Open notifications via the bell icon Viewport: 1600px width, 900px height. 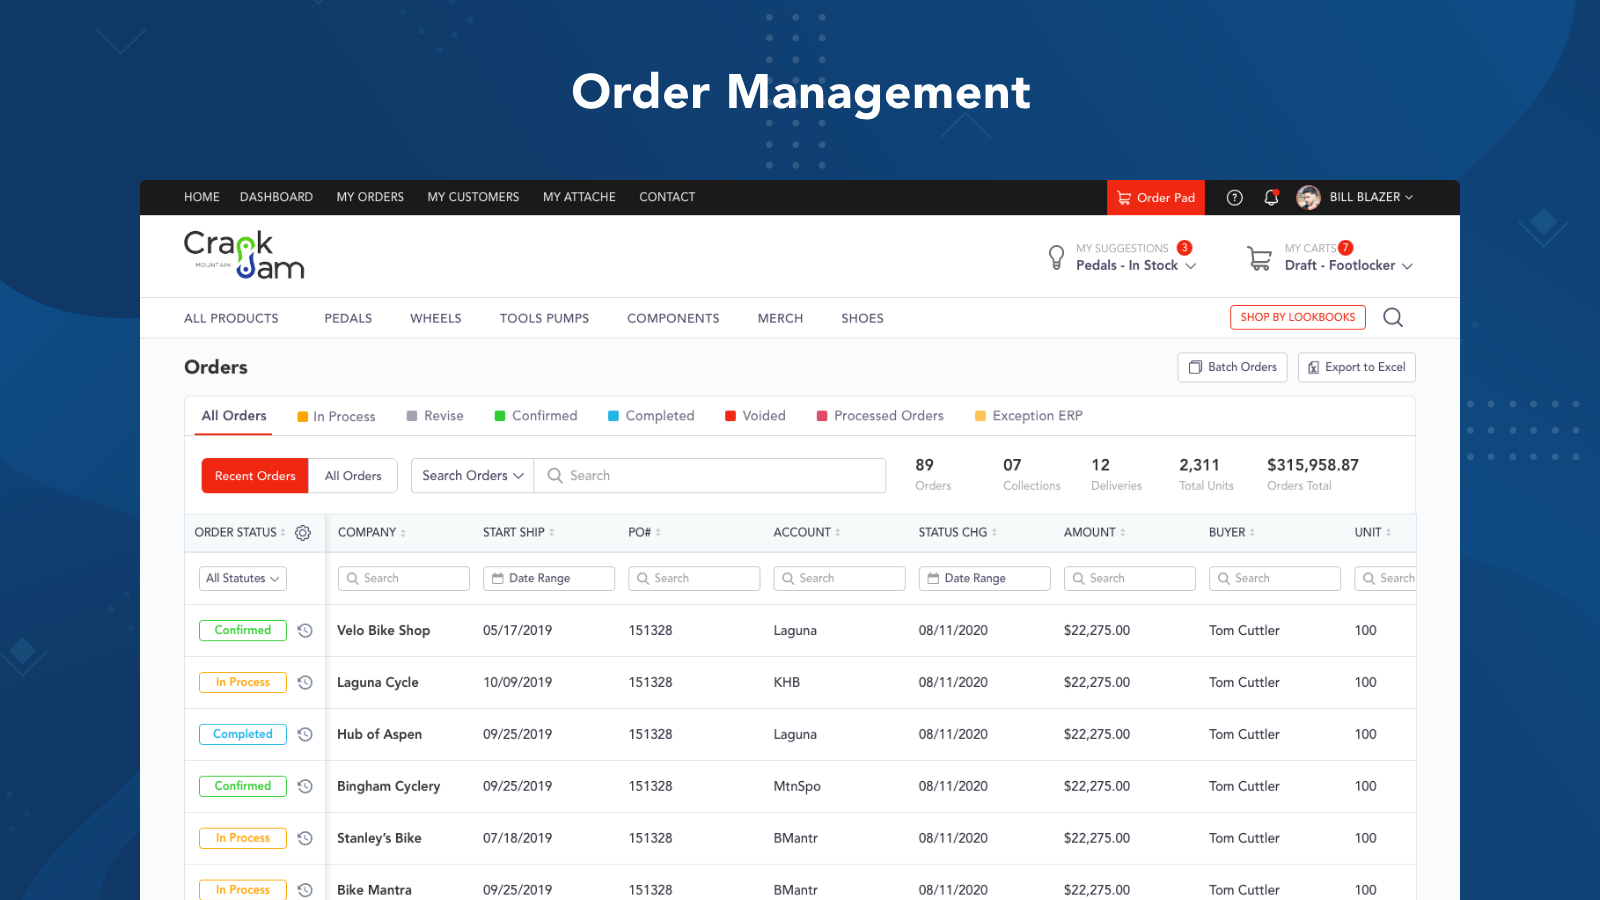click(x=1271, y=197)
